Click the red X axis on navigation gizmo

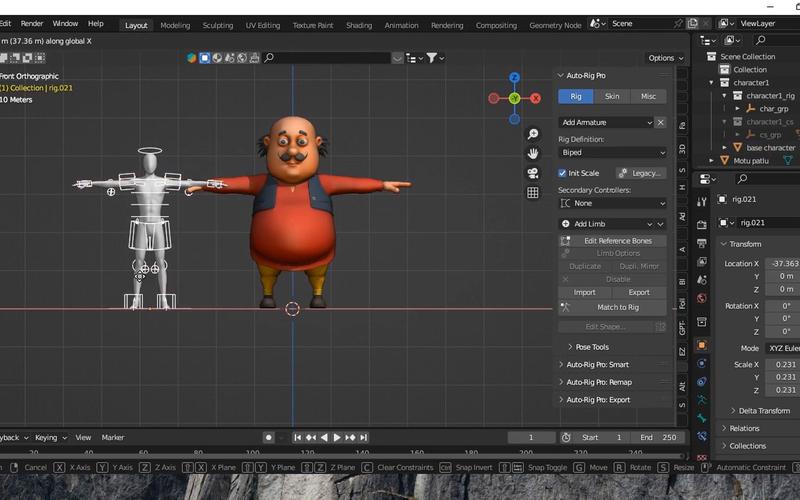point(535,98)
